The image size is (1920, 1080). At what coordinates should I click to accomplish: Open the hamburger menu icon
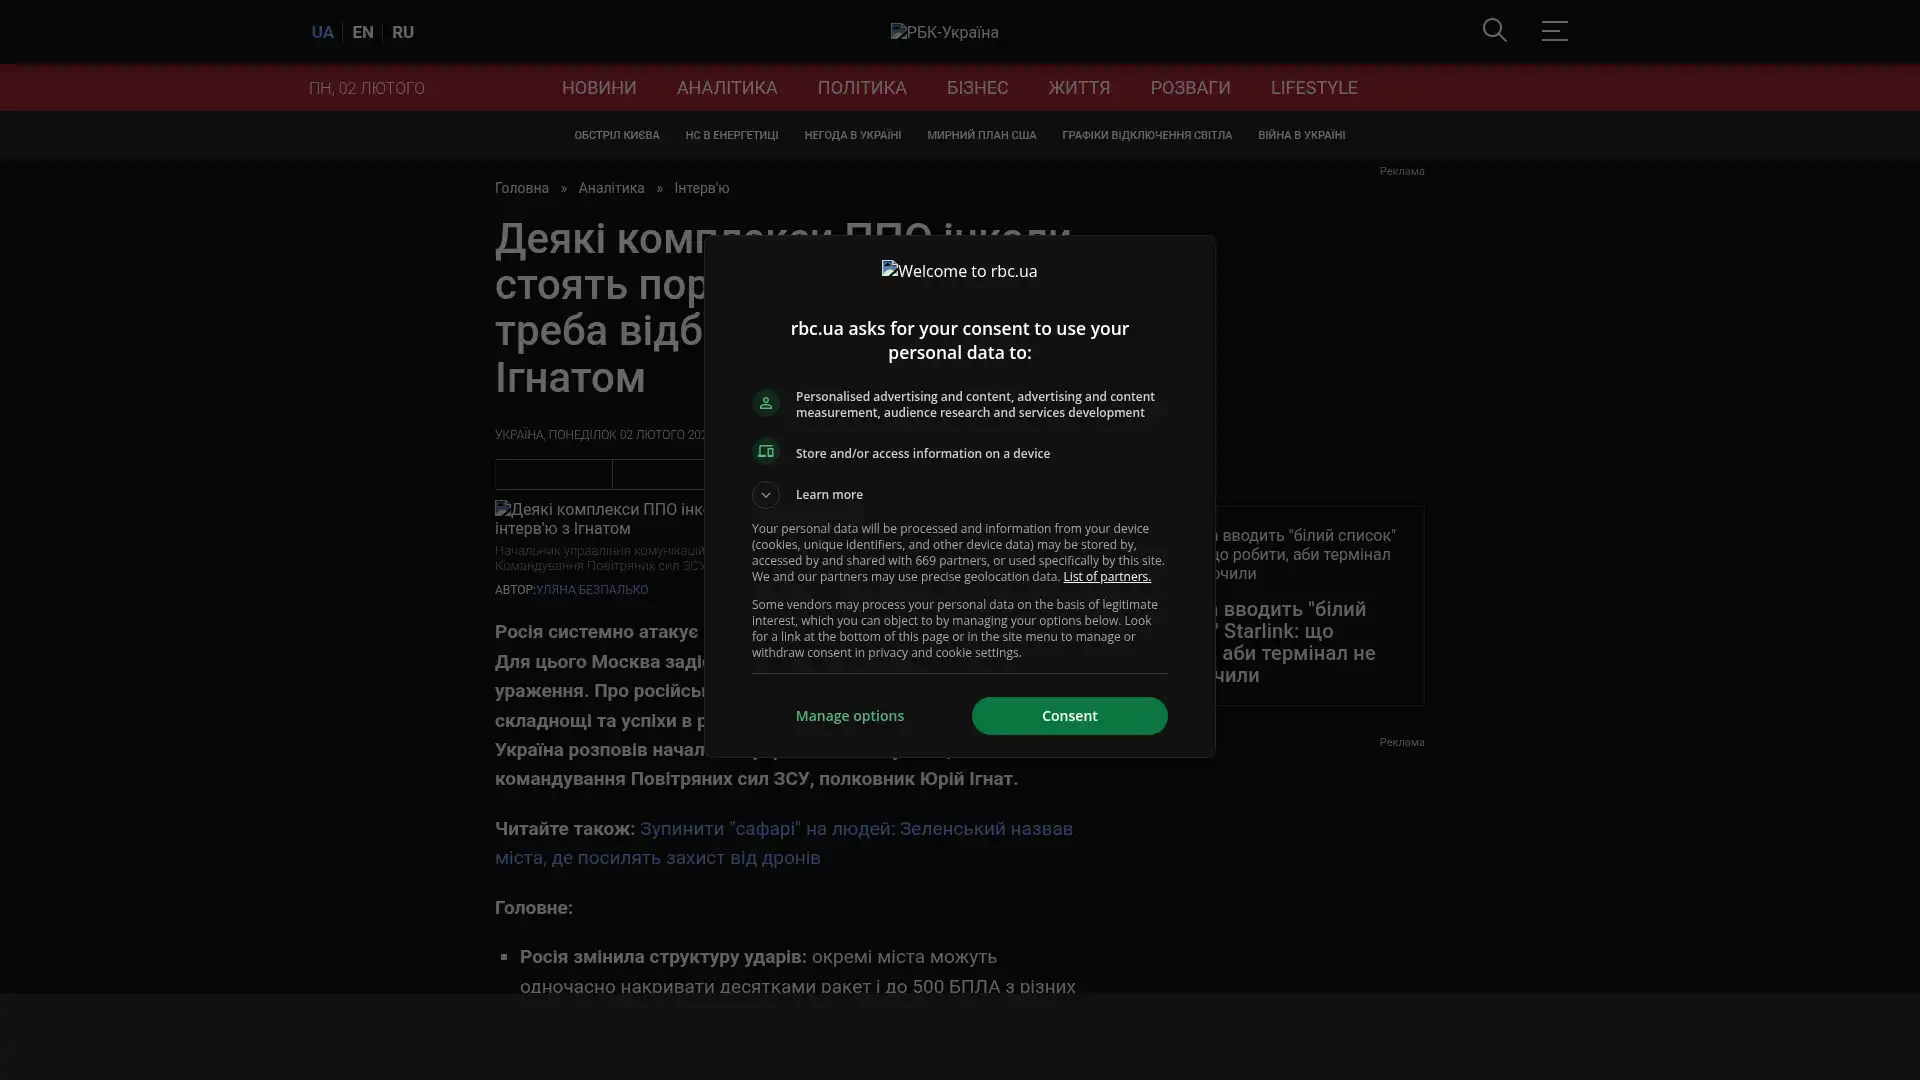pyautogui.click(x=1554, y=30)
